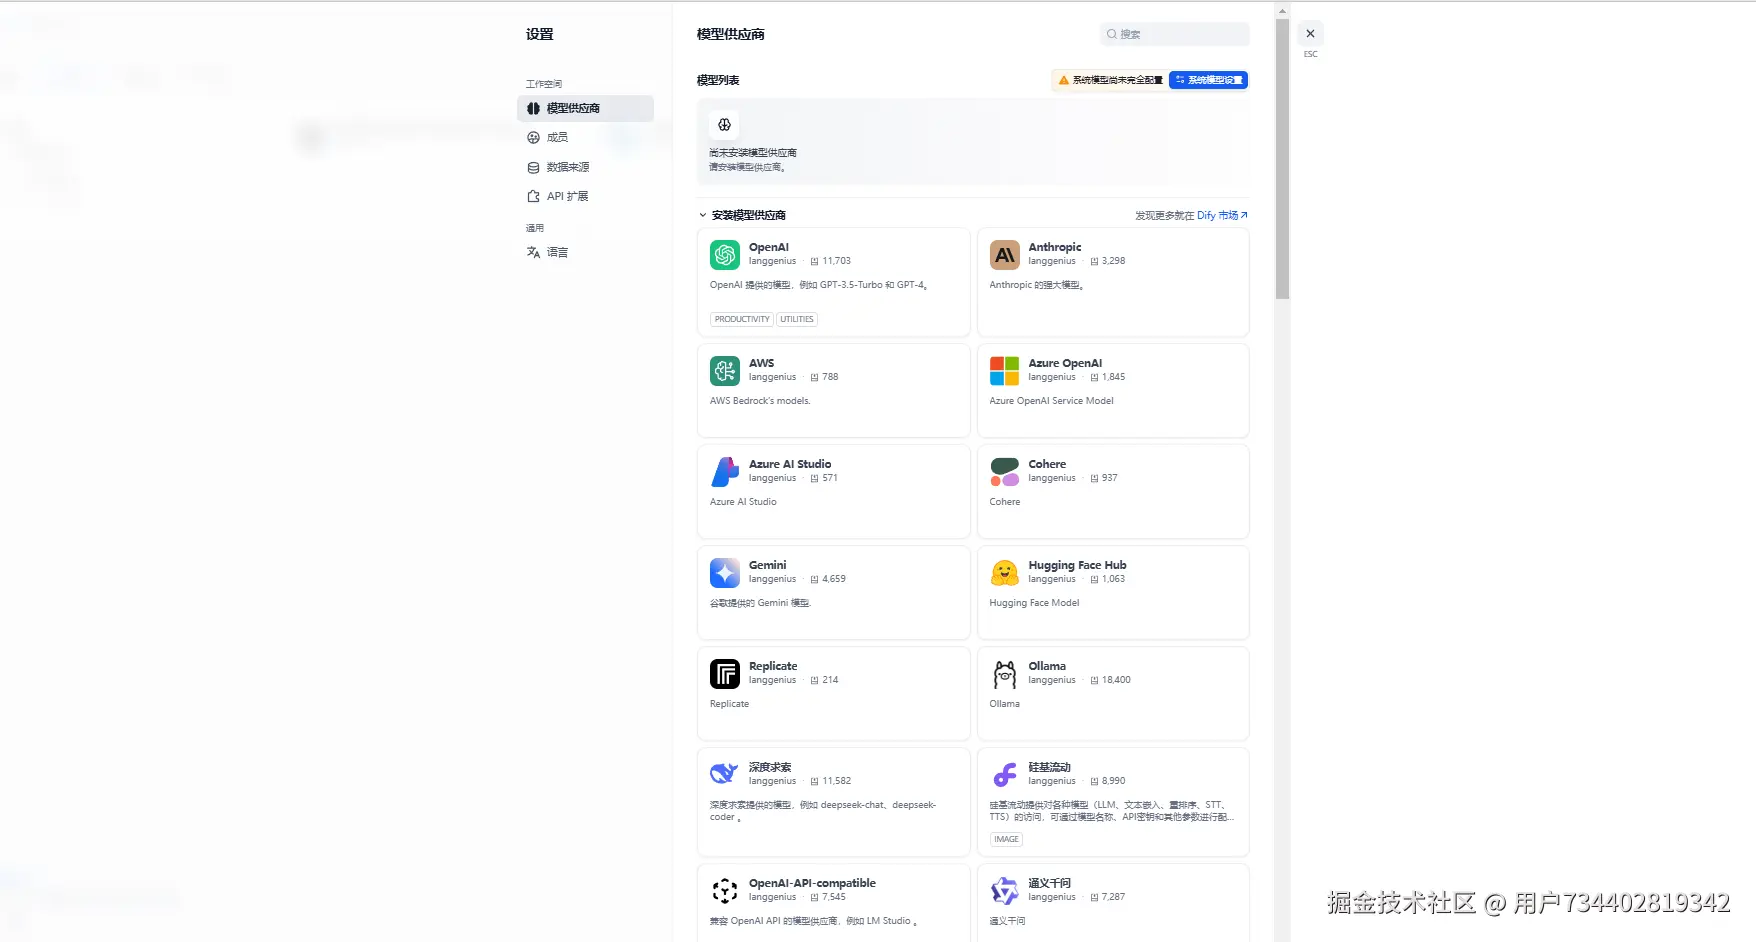This screenshot has height=942, width=1756.
Task: Select the Replicate card title
Action: [x=773, y=667]
